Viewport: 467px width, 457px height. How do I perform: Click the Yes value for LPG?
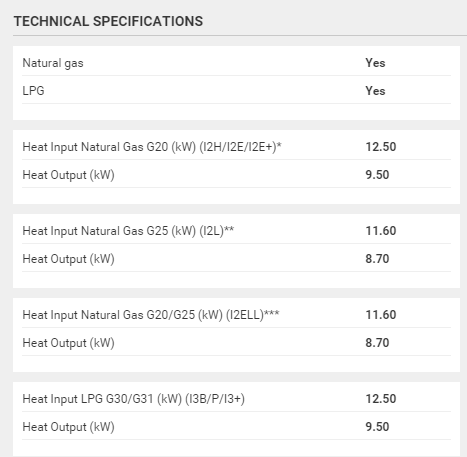(375, 91)
